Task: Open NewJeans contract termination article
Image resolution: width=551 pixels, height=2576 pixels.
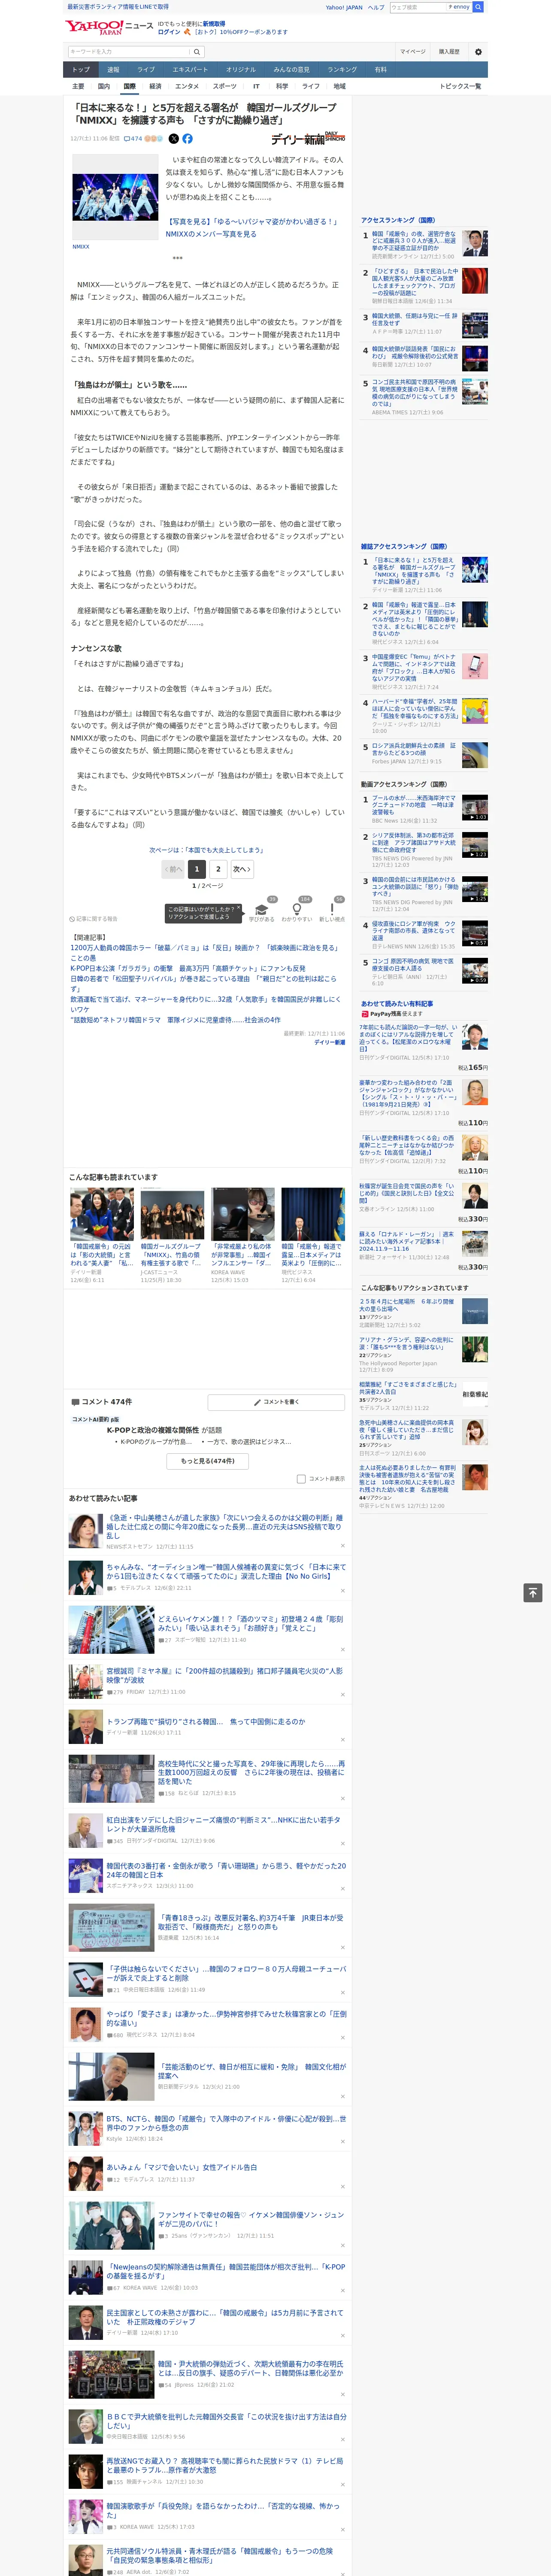Action: click(x=226, y=2272)
